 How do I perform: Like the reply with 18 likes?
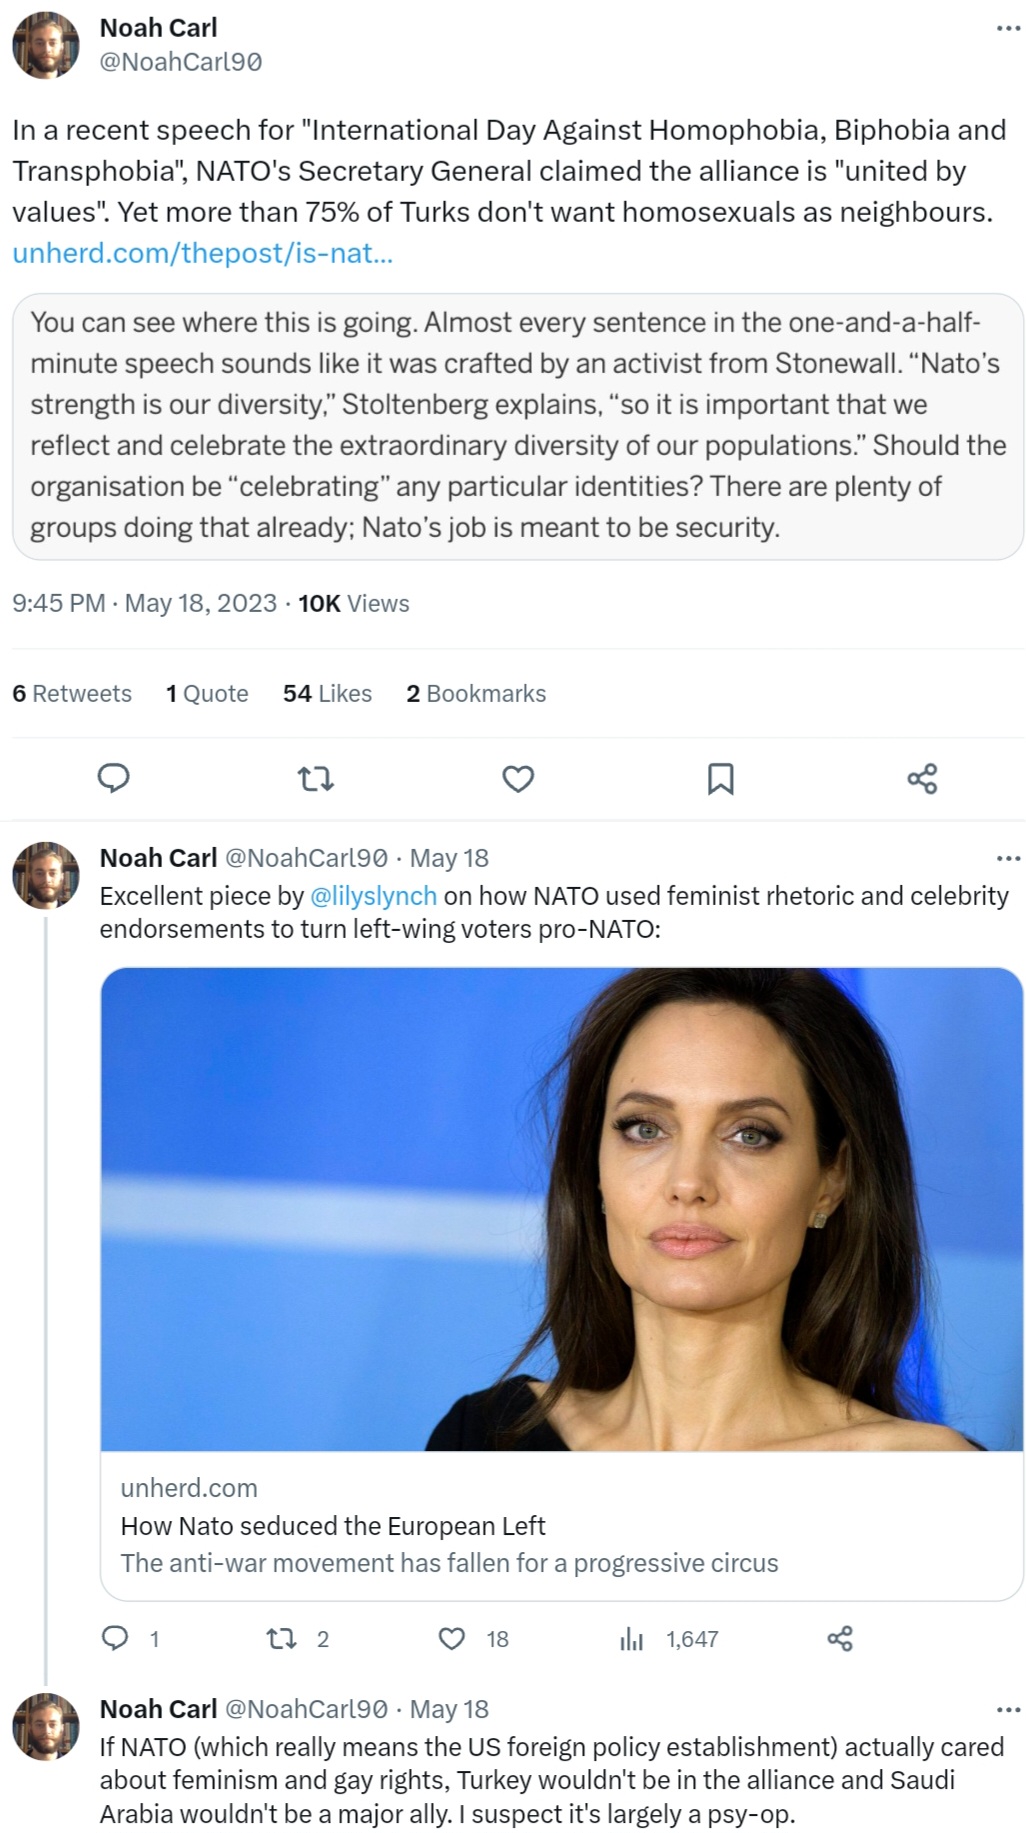[x=452, y=1638]
